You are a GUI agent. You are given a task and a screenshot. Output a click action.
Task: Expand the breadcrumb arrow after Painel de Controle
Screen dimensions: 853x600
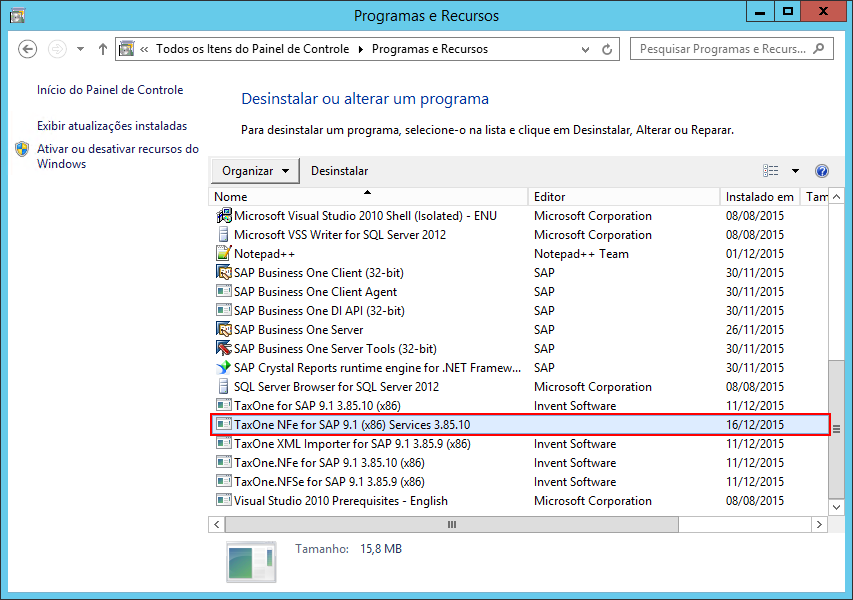[361, 50]
